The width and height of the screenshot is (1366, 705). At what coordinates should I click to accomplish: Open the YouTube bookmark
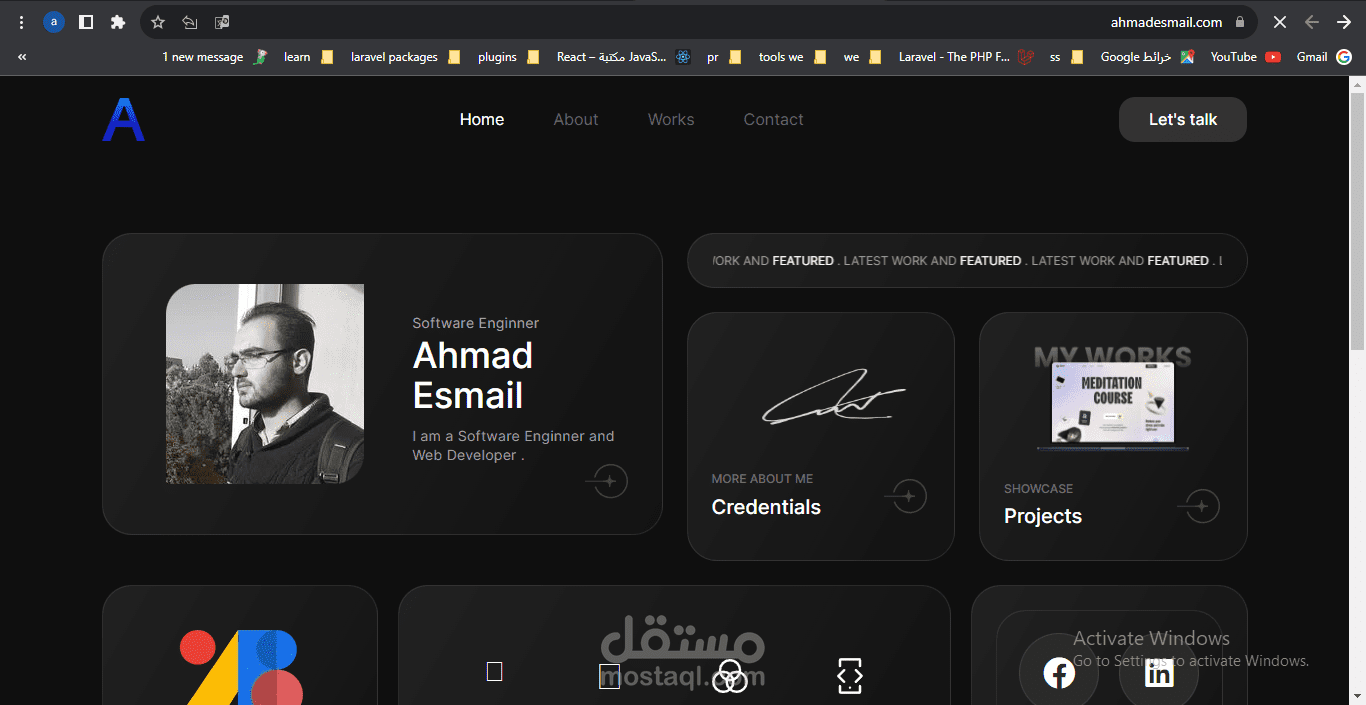(x=1245, y=57)
